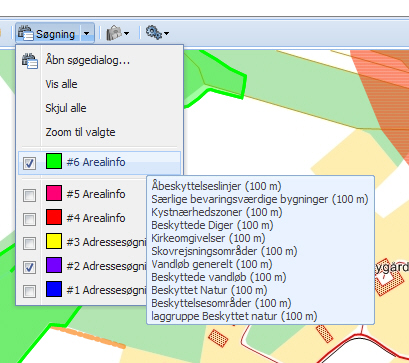This screenshot has height=363, width=409.
Task: Click the yellow swatch of #3 Adressesøgning
Action: pyautogui.click(x=54, y=241)
